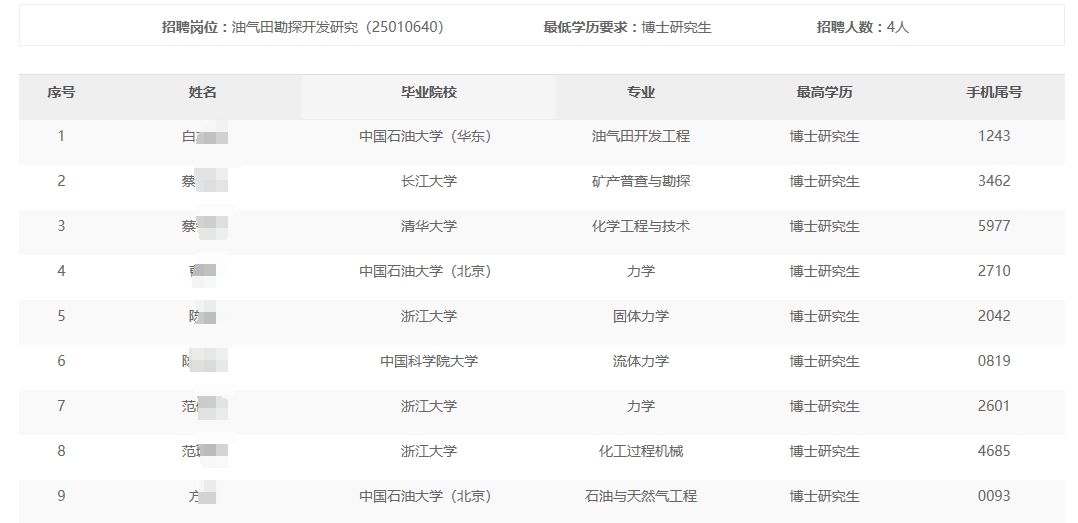Select the 化学工程与技术 major cell

pyautogui.click(x=641, y=226)
